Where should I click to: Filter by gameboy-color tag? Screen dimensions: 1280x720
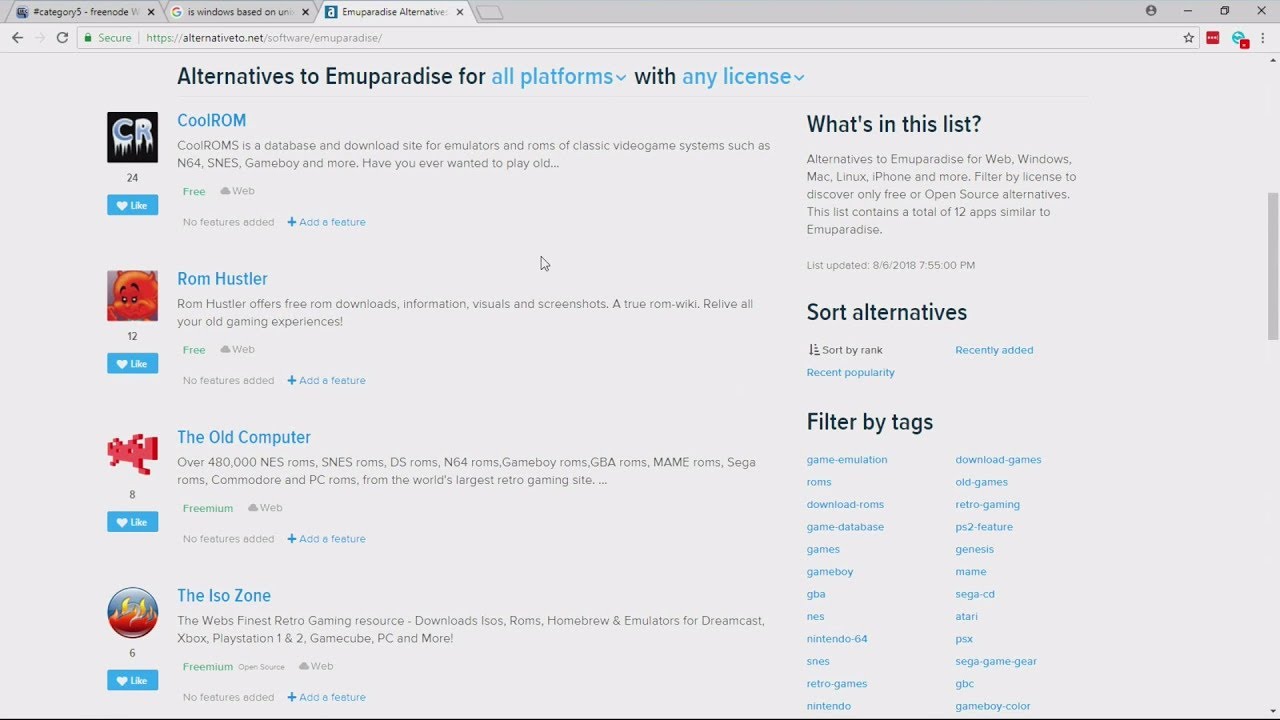(x=992, y=706)
